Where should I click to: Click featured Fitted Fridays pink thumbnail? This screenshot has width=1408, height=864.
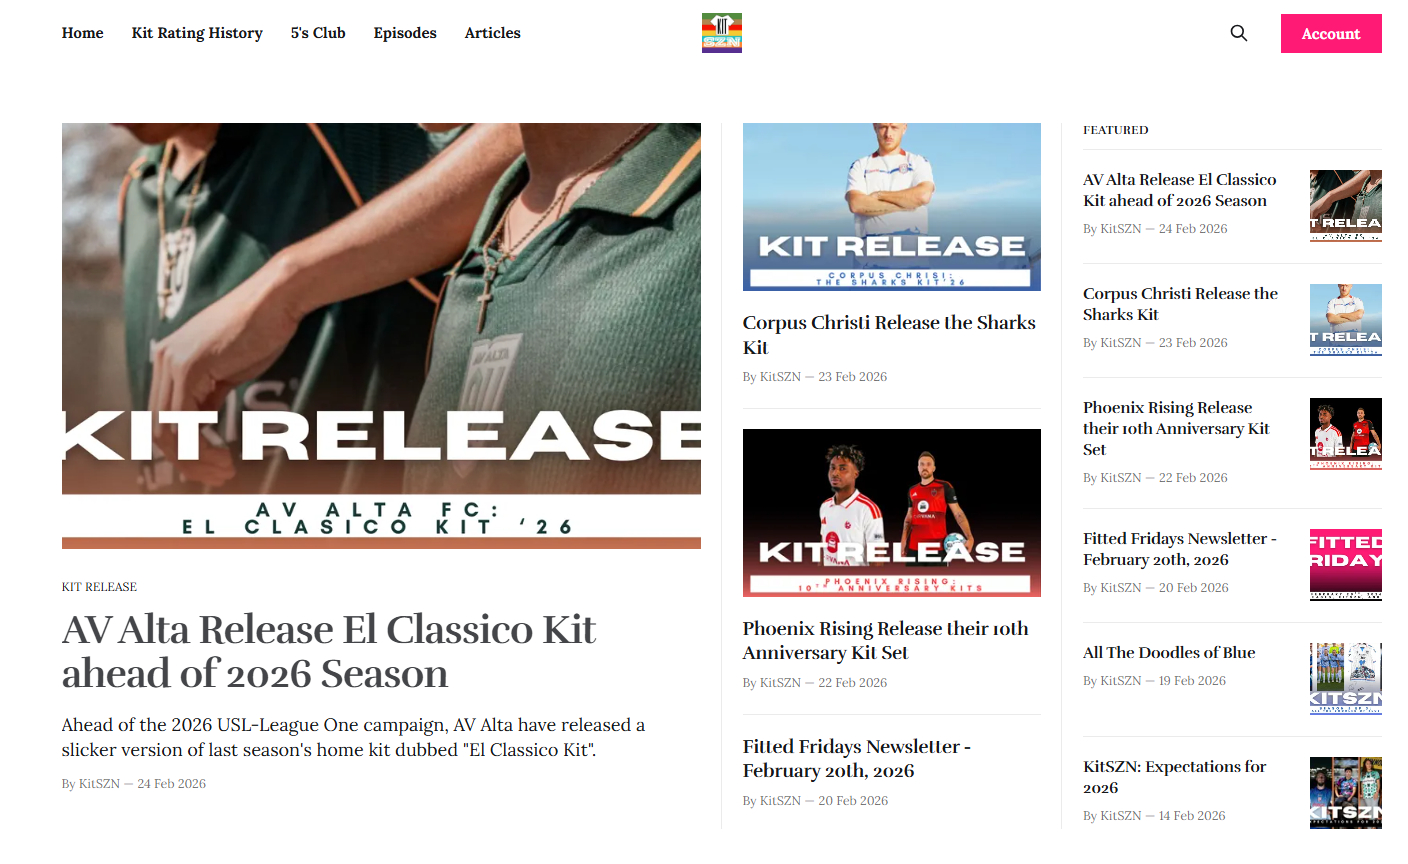pos(1346,565)
